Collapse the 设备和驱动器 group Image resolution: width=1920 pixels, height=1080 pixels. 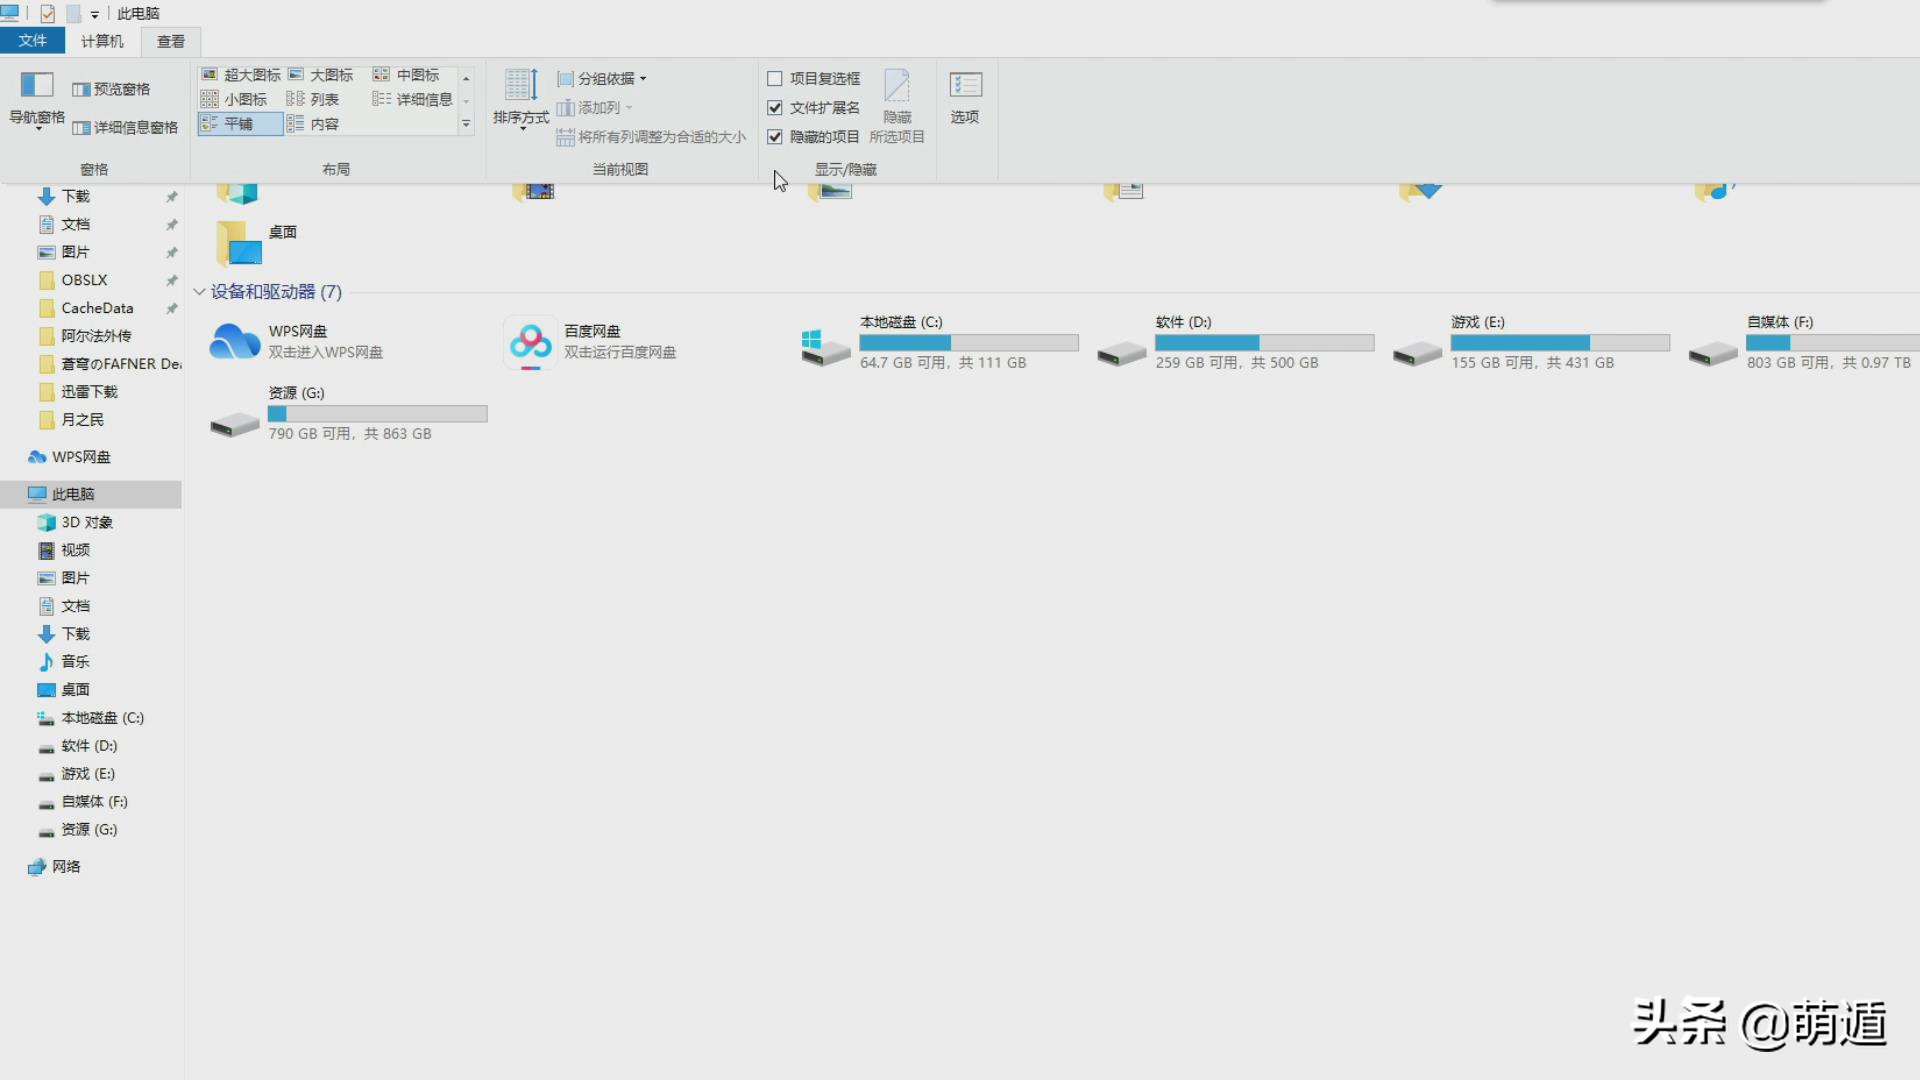(x=199, y=292)
